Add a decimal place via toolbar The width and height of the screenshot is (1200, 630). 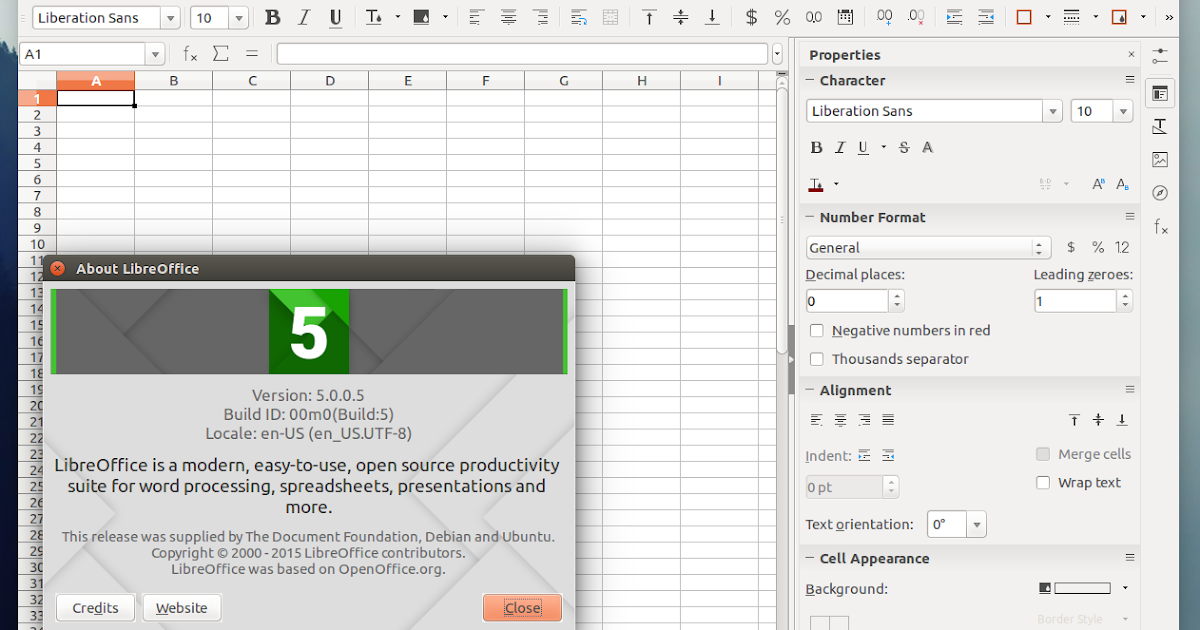pyautogui.click(x=884, y=18)
